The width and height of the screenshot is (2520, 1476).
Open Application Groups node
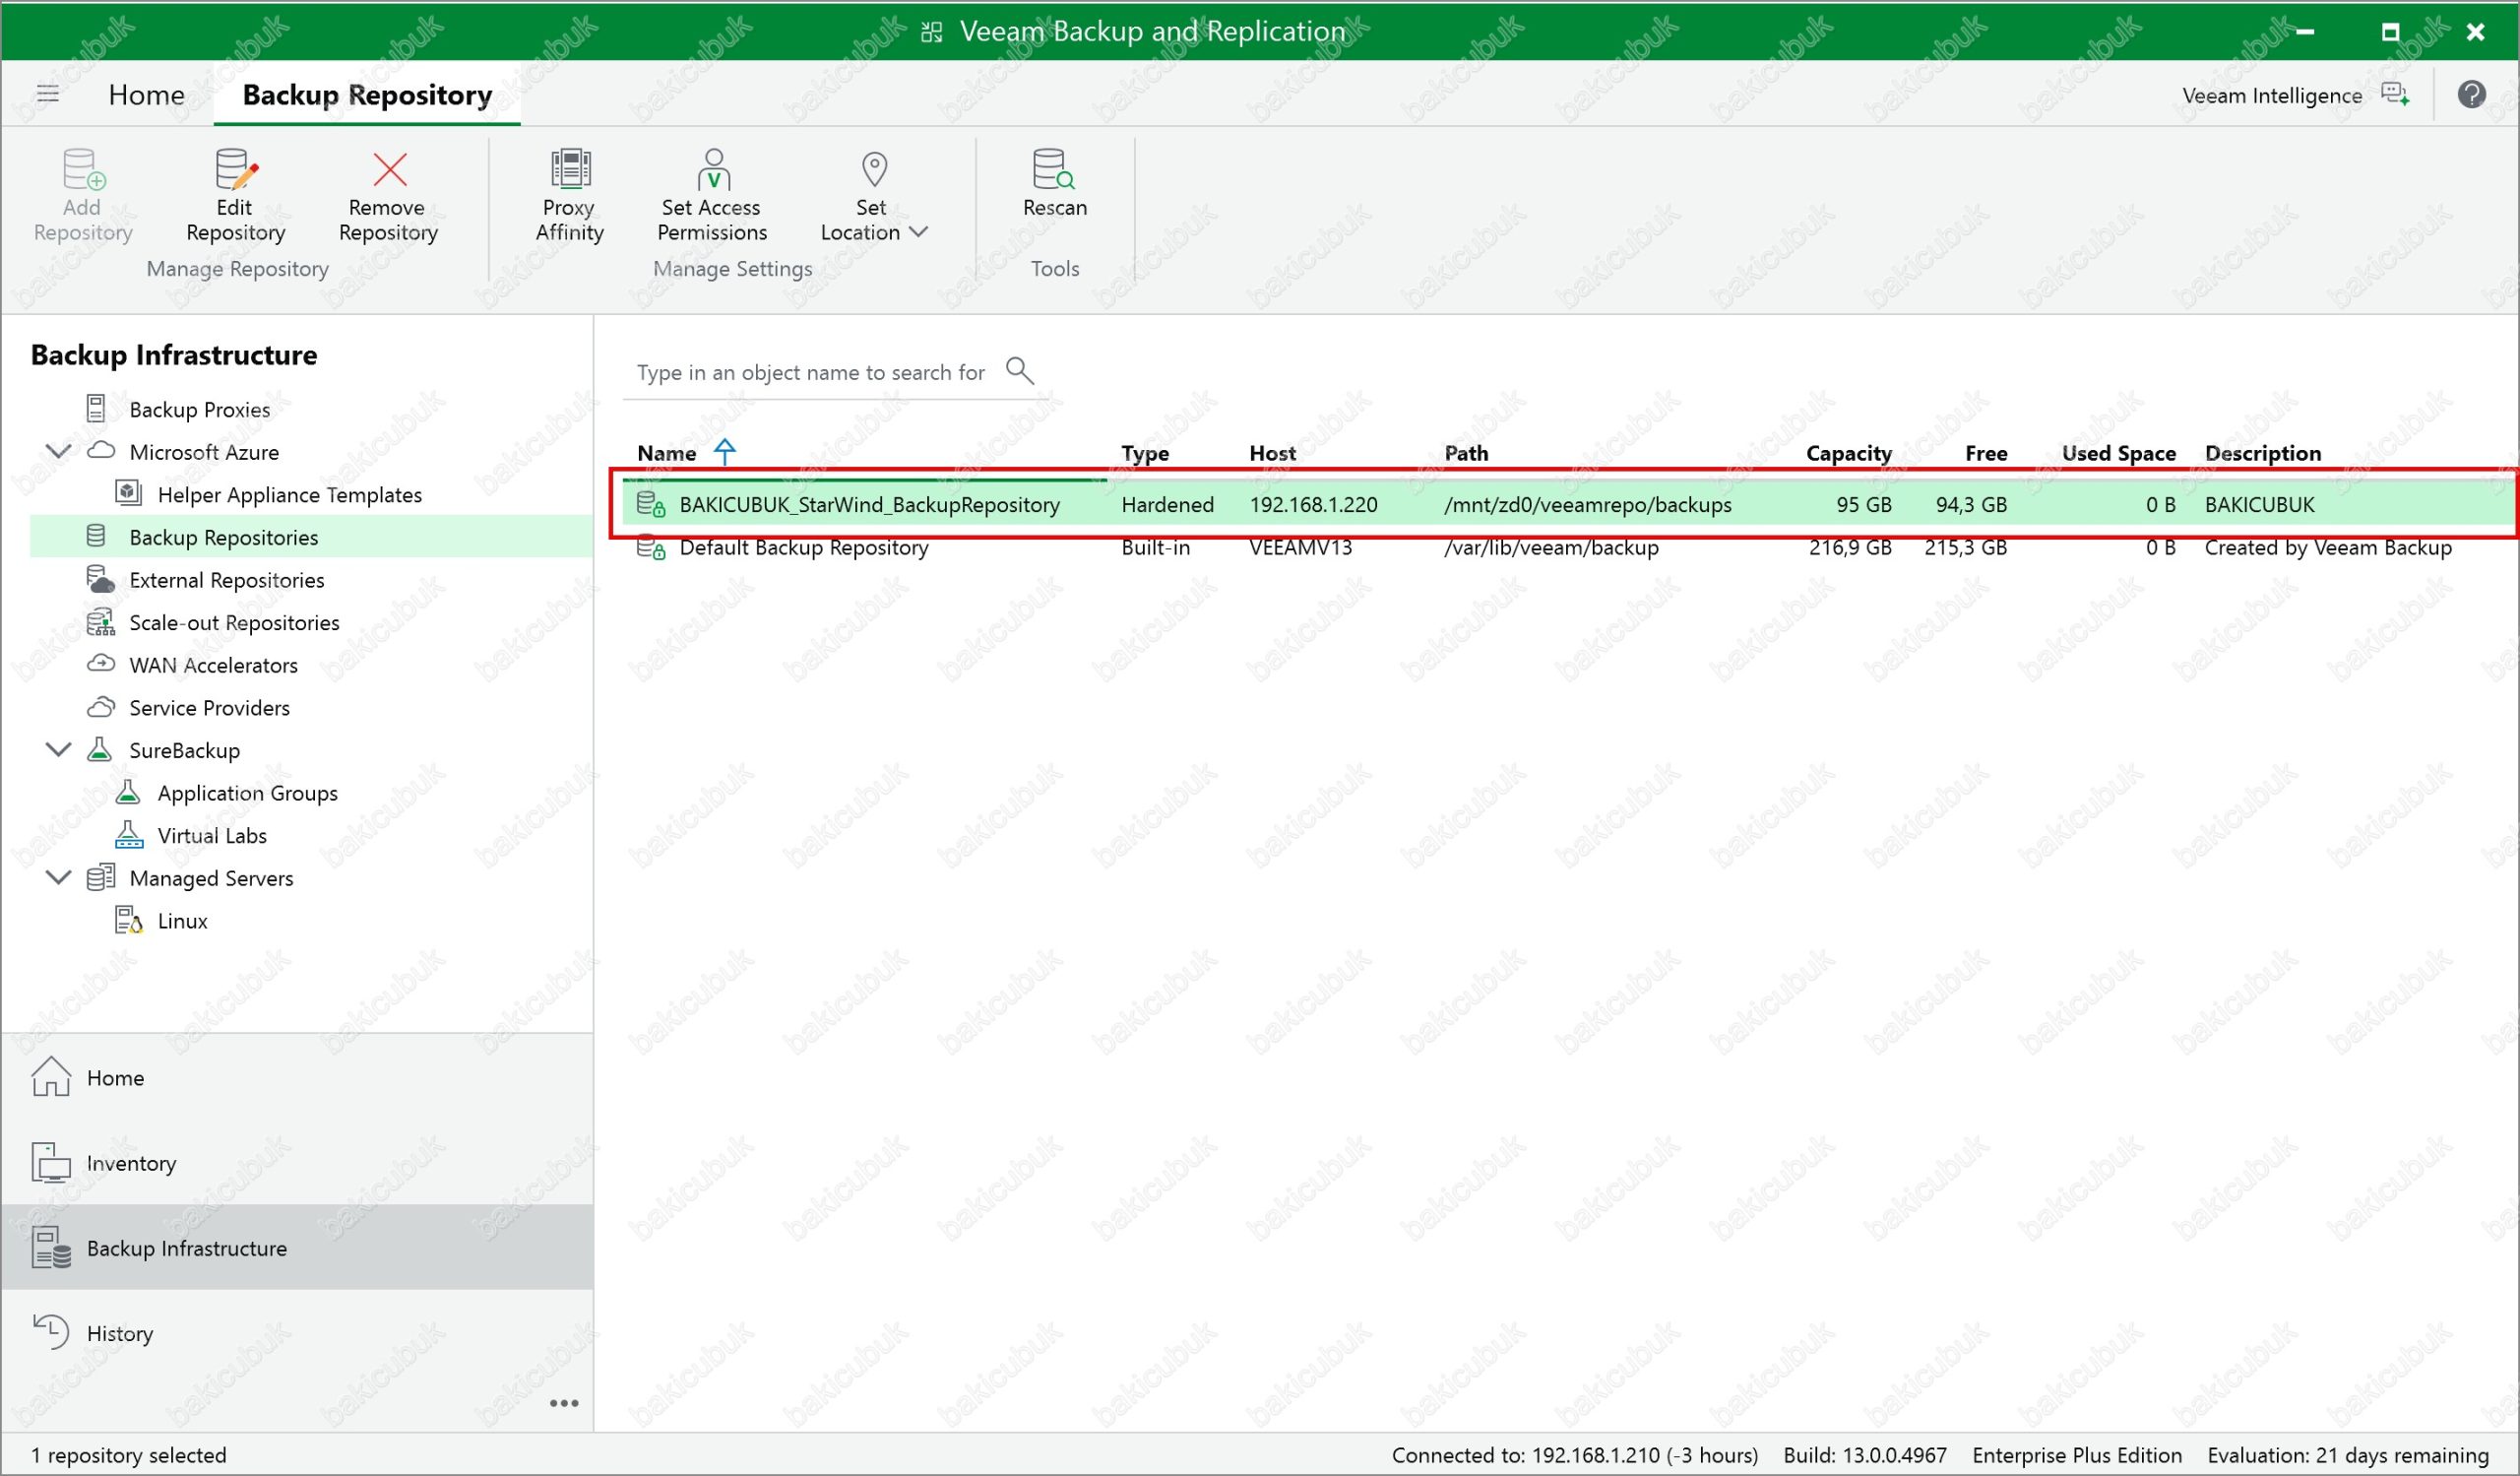point(247,793)
